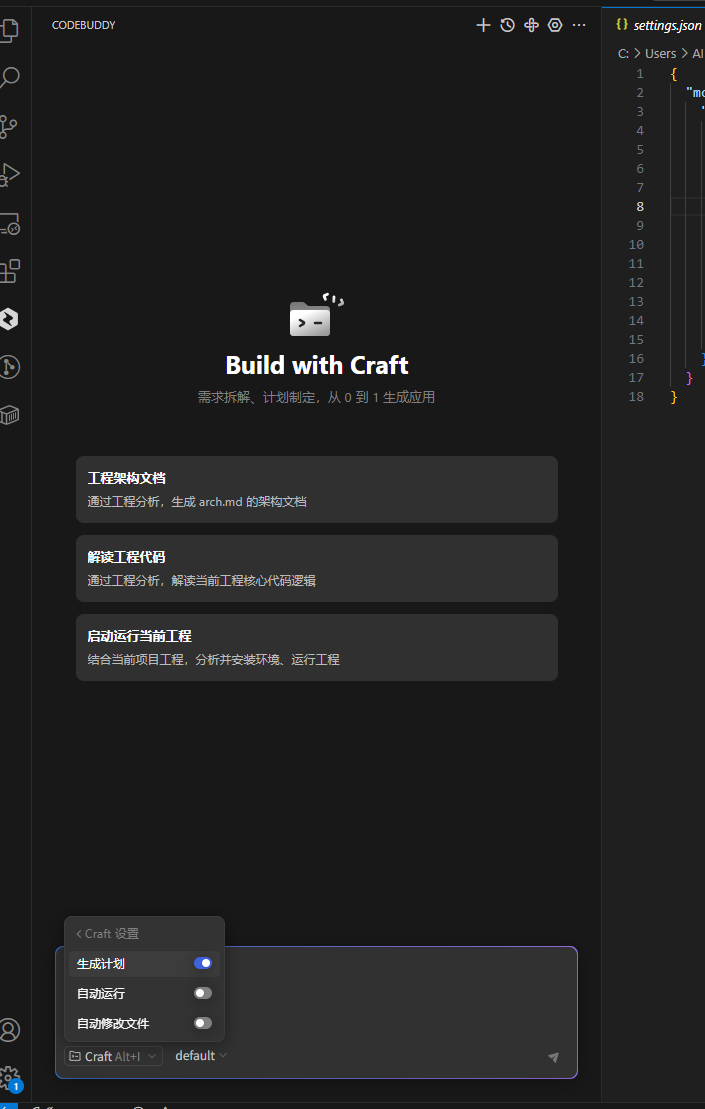Open the more actions ellipsis menu
Viewport: 705px width, 1109px height.
pos(579,25)
